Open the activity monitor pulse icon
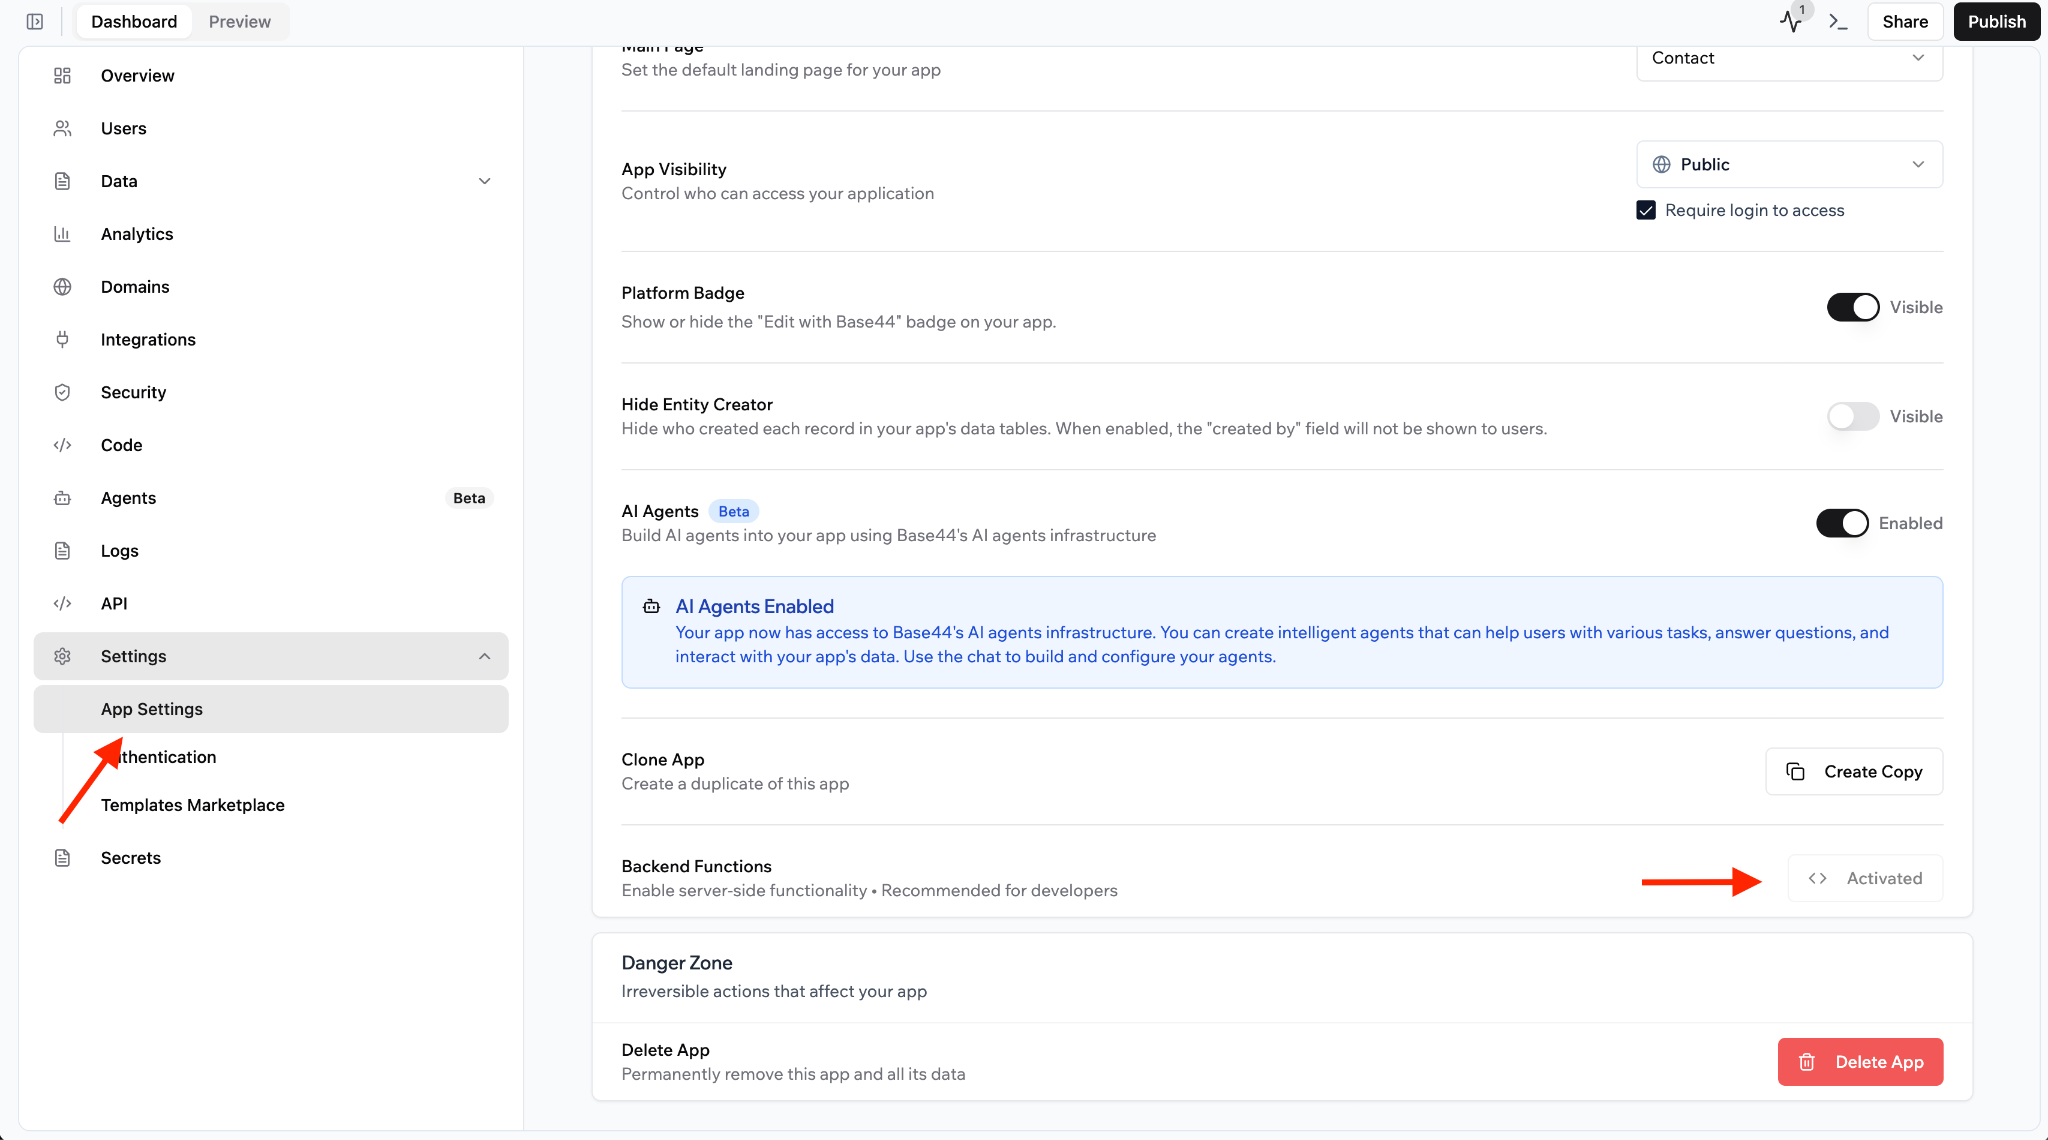Viewport: 2048px width, 1140px height. click(x=1791, y=21)
